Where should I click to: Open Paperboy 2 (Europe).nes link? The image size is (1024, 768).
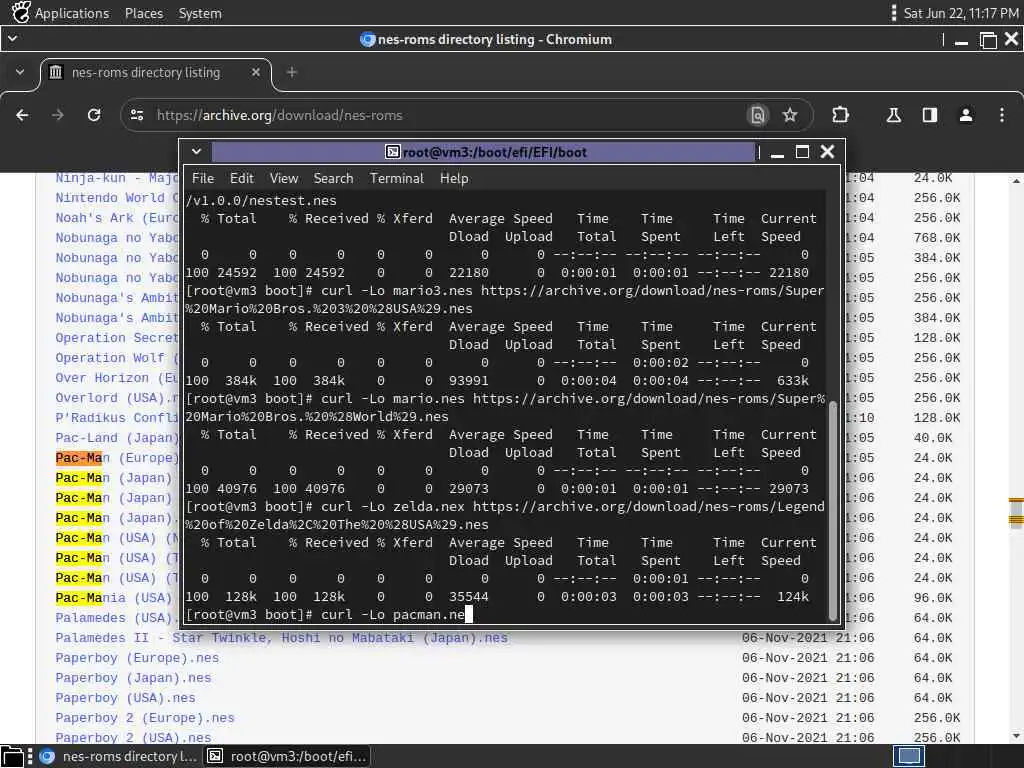pos(145,718)
